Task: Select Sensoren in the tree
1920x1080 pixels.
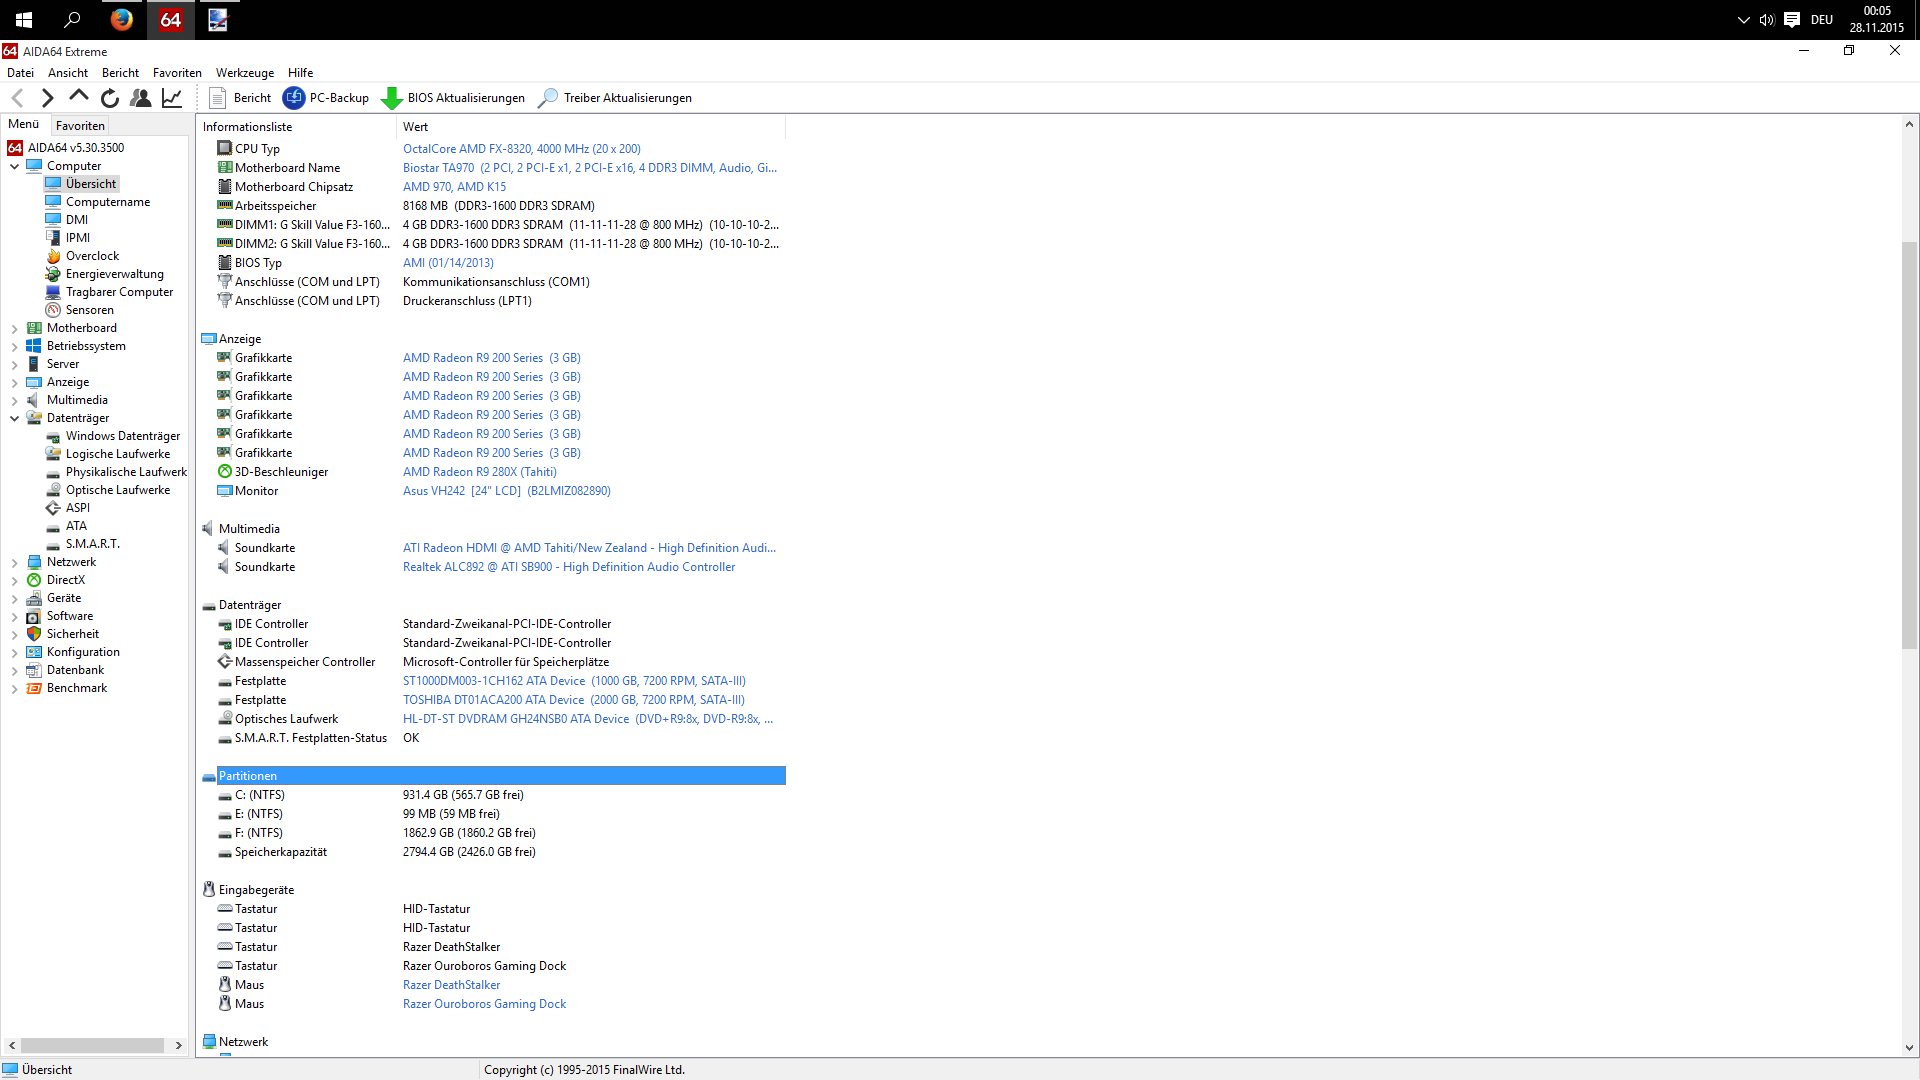Action: pyautogui.click(x=89, y=310)
